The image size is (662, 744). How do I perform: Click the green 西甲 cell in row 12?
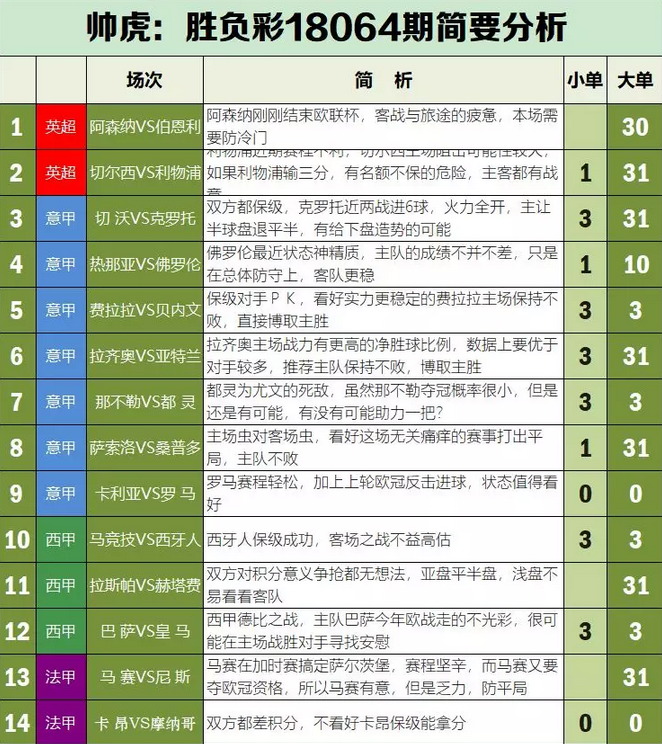[61, 632]
